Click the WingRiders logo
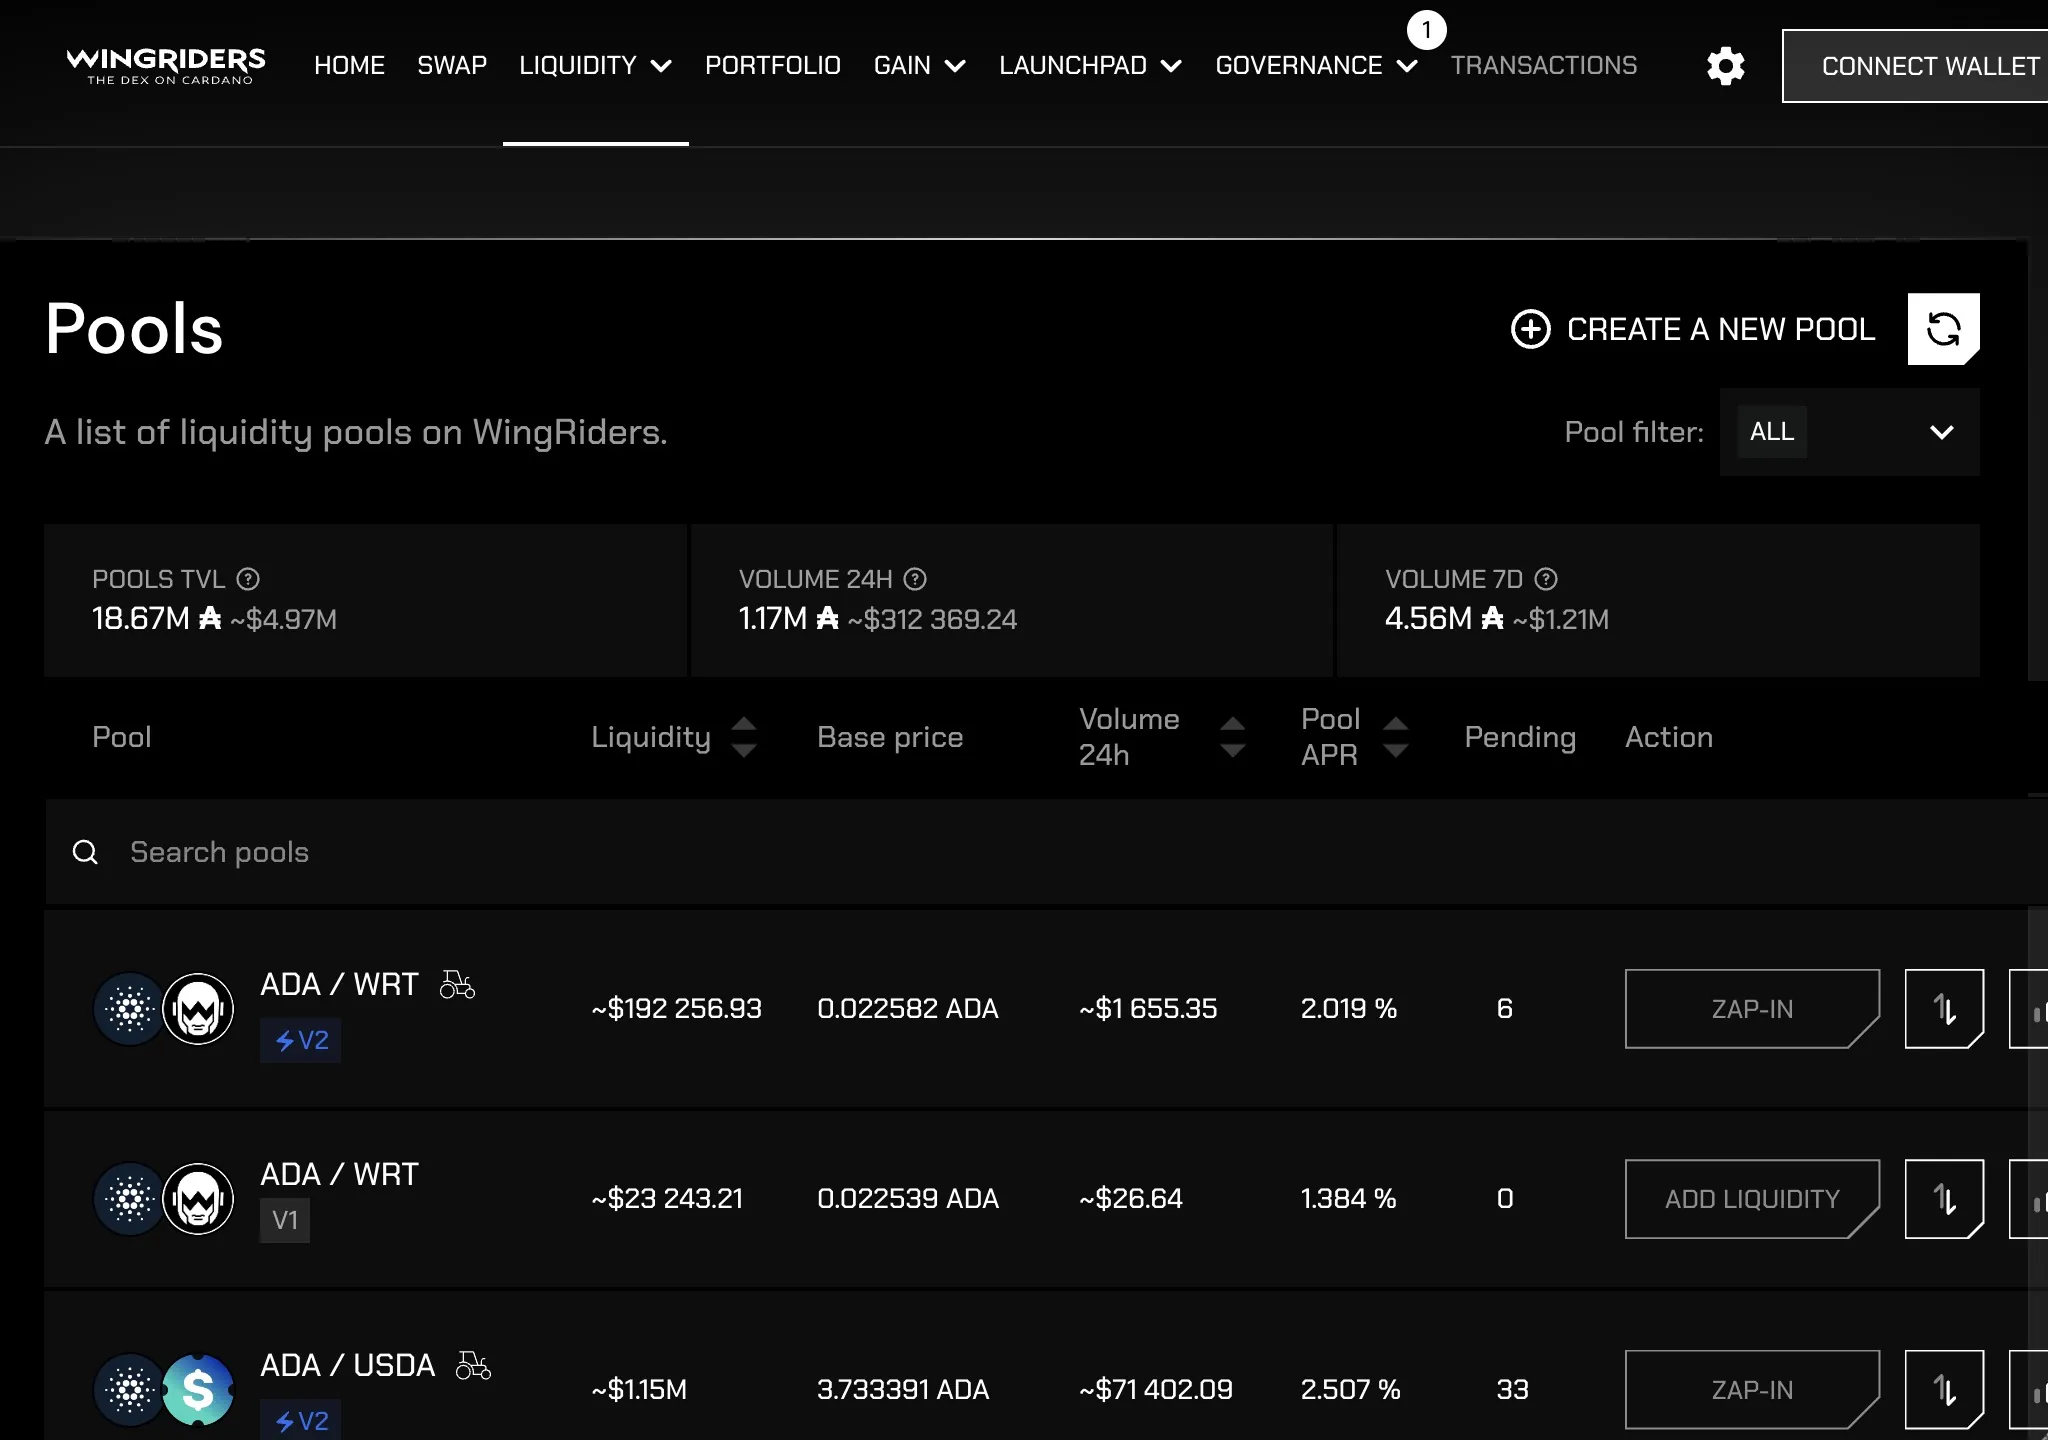The height and width of the screenshot is (1440, 2048). pos(166,66)
